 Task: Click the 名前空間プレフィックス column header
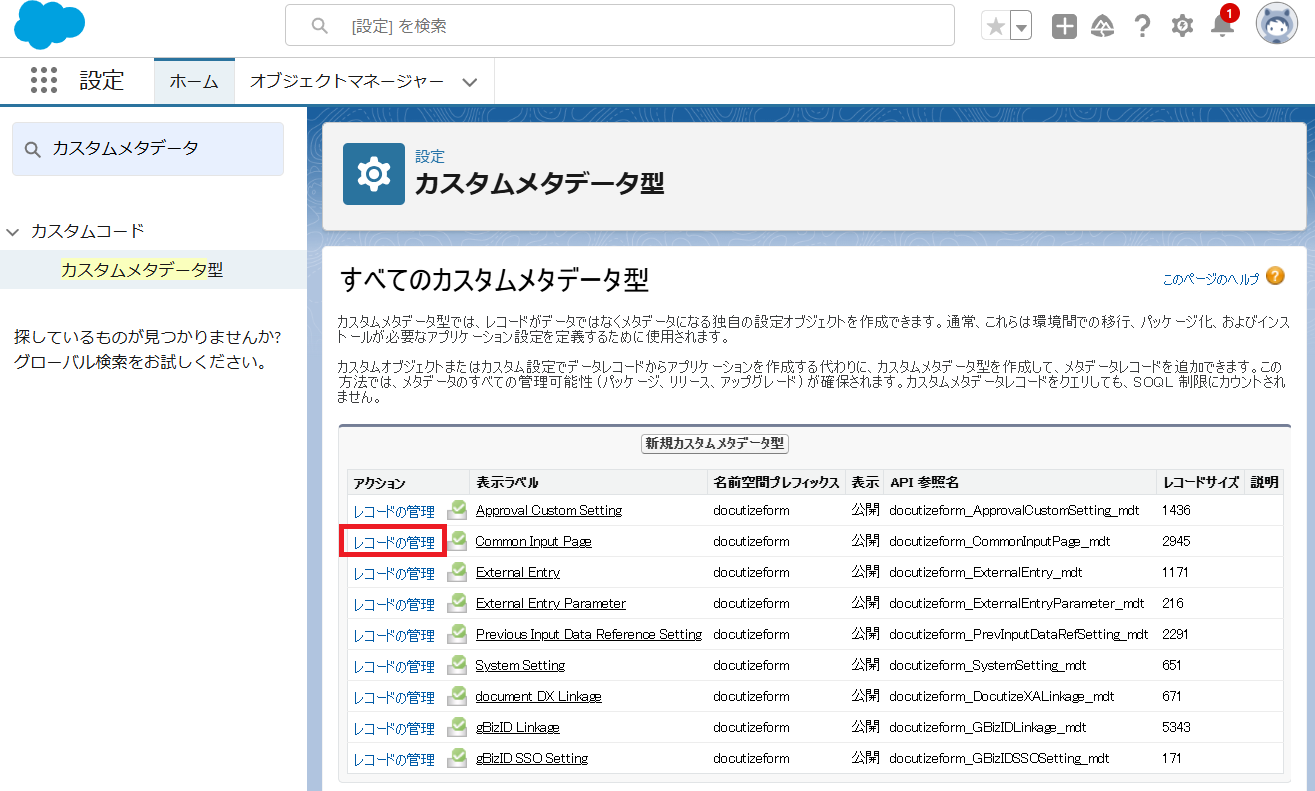776,482
